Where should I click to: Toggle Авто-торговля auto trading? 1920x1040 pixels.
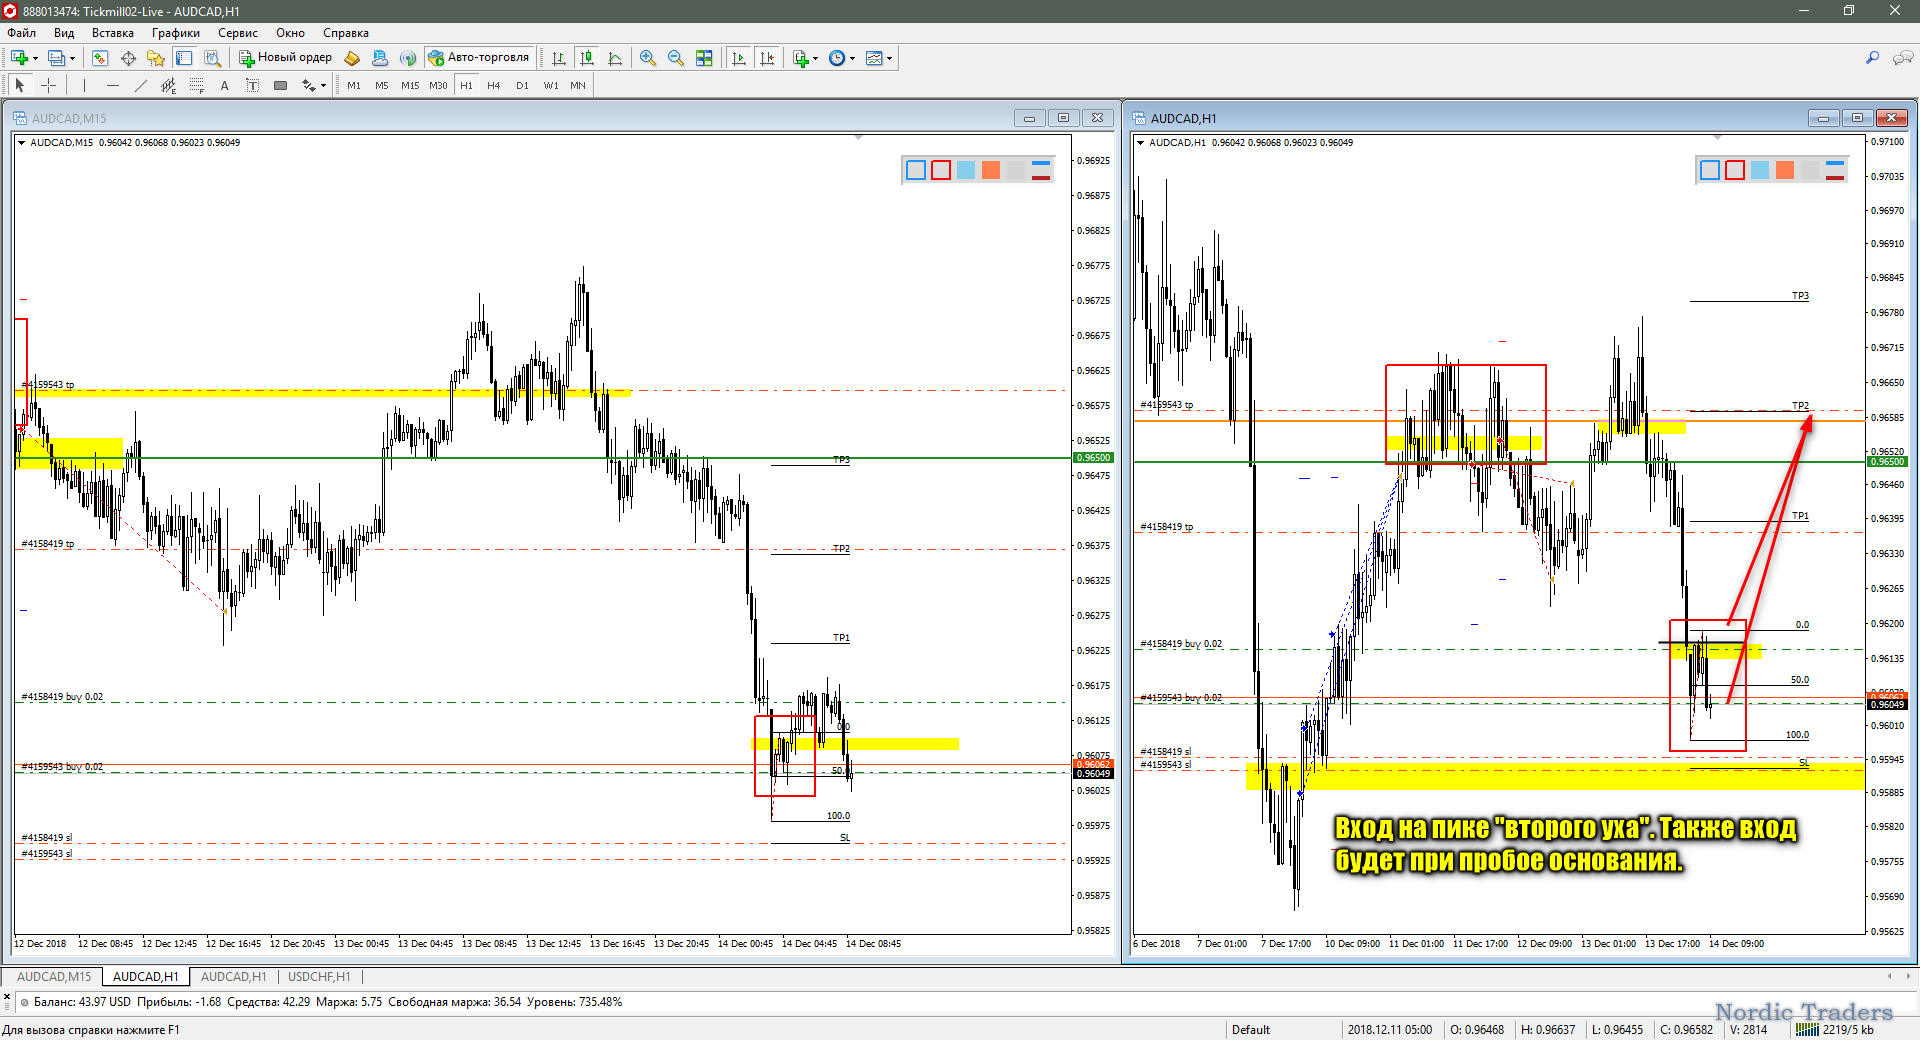[479, 58]
